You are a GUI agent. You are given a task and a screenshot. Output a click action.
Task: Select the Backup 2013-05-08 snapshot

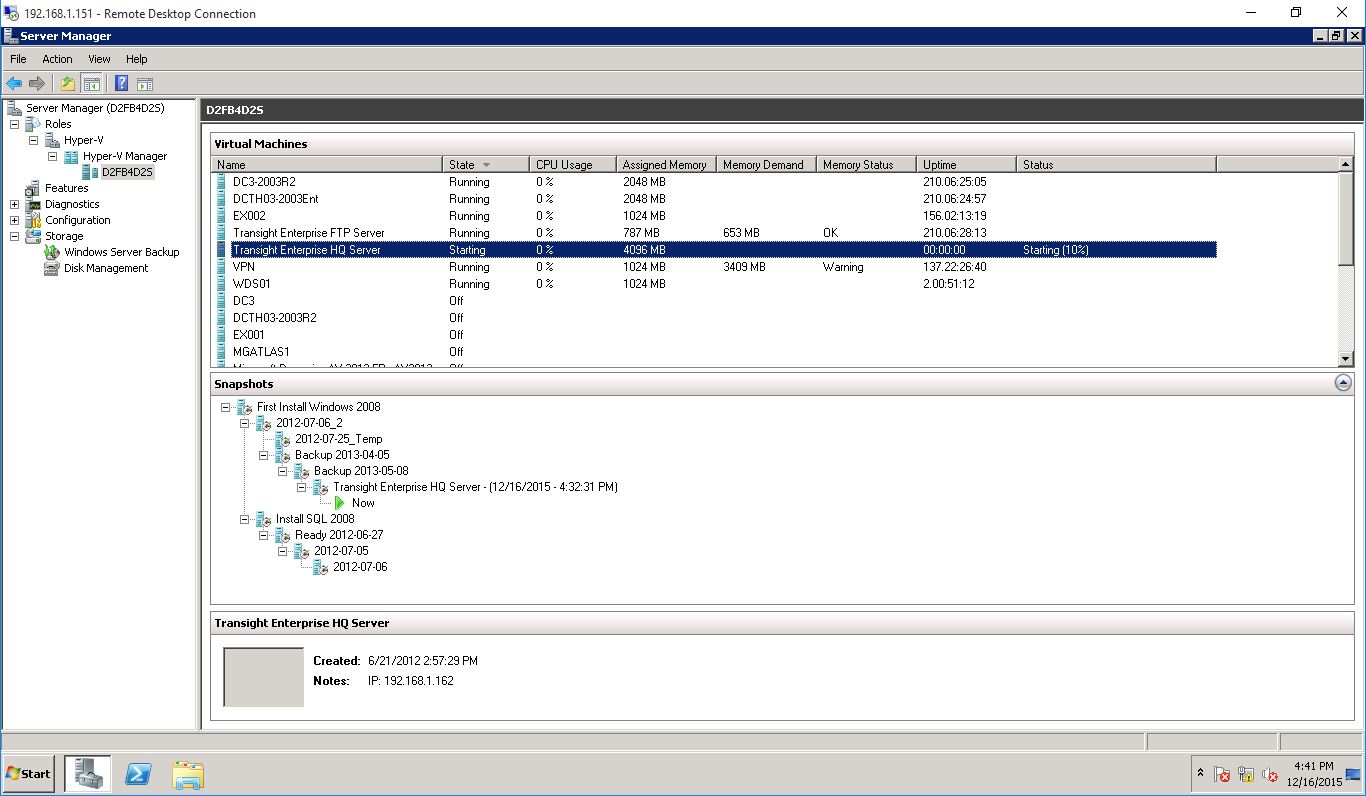[x=361, y=471]
